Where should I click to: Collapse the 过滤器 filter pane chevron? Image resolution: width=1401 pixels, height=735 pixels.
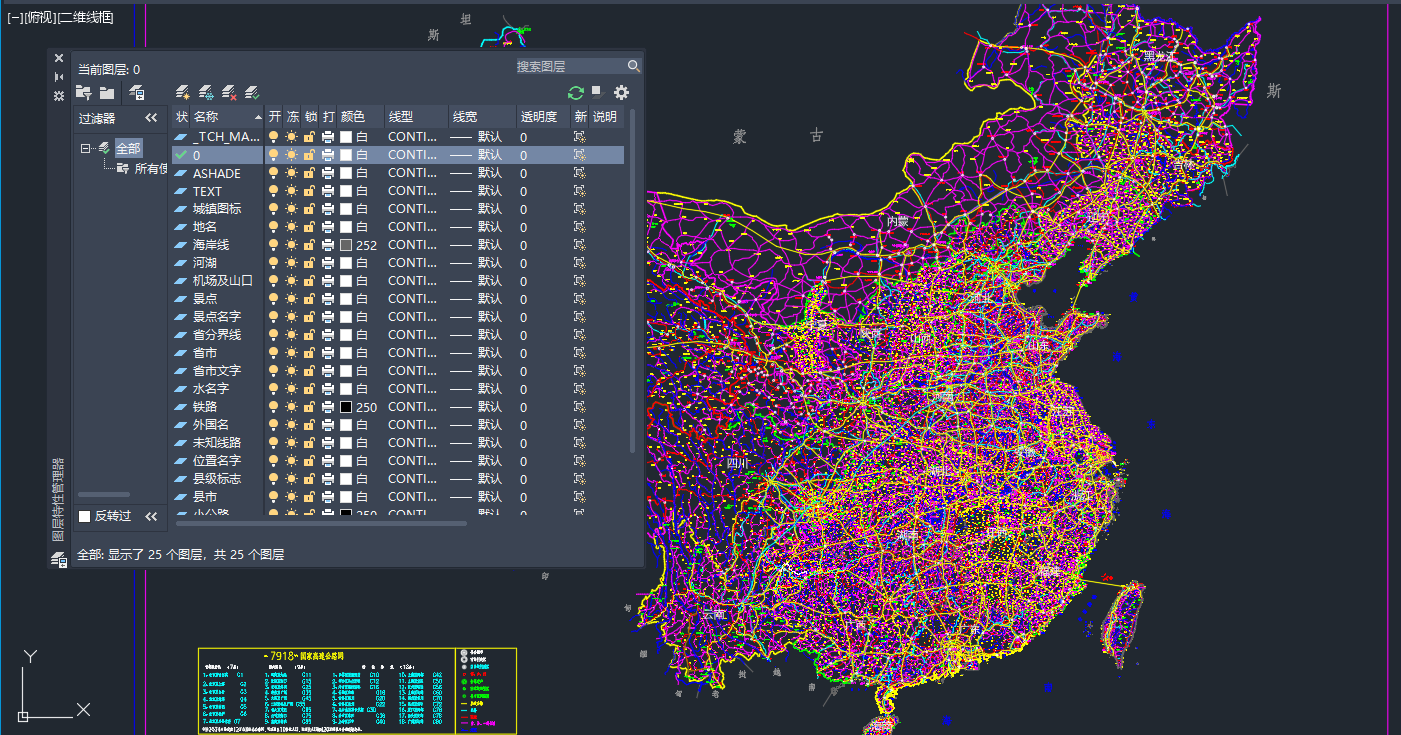pos(151,118)
